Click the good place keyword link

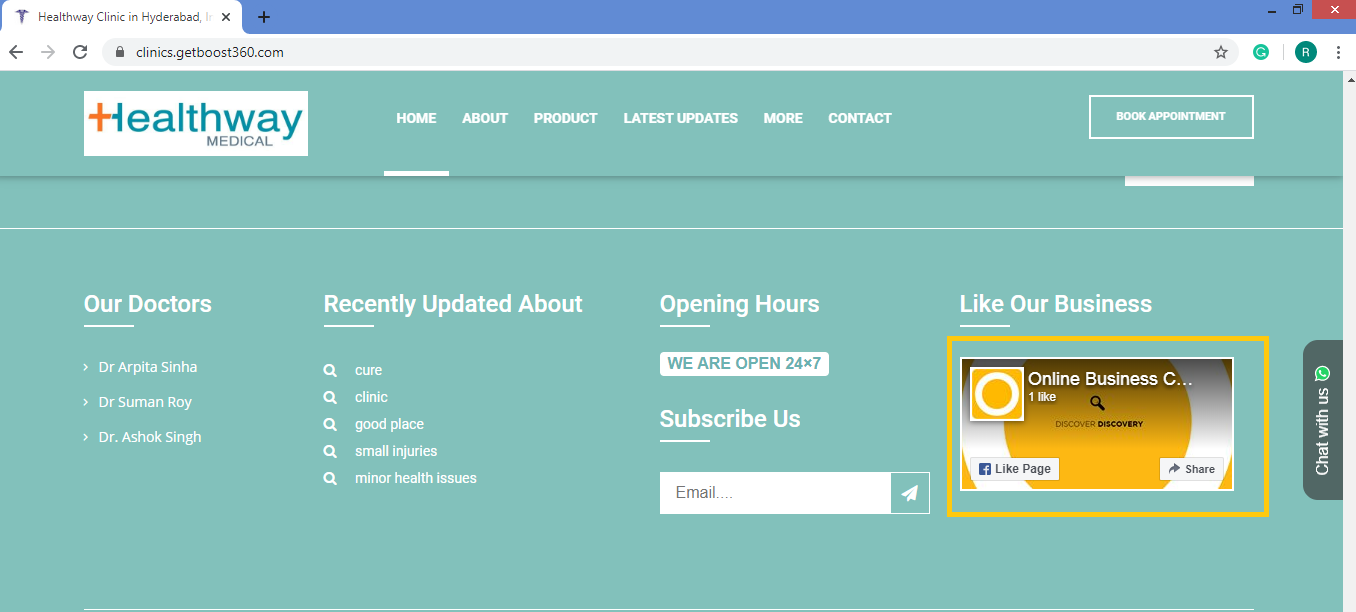389,424
